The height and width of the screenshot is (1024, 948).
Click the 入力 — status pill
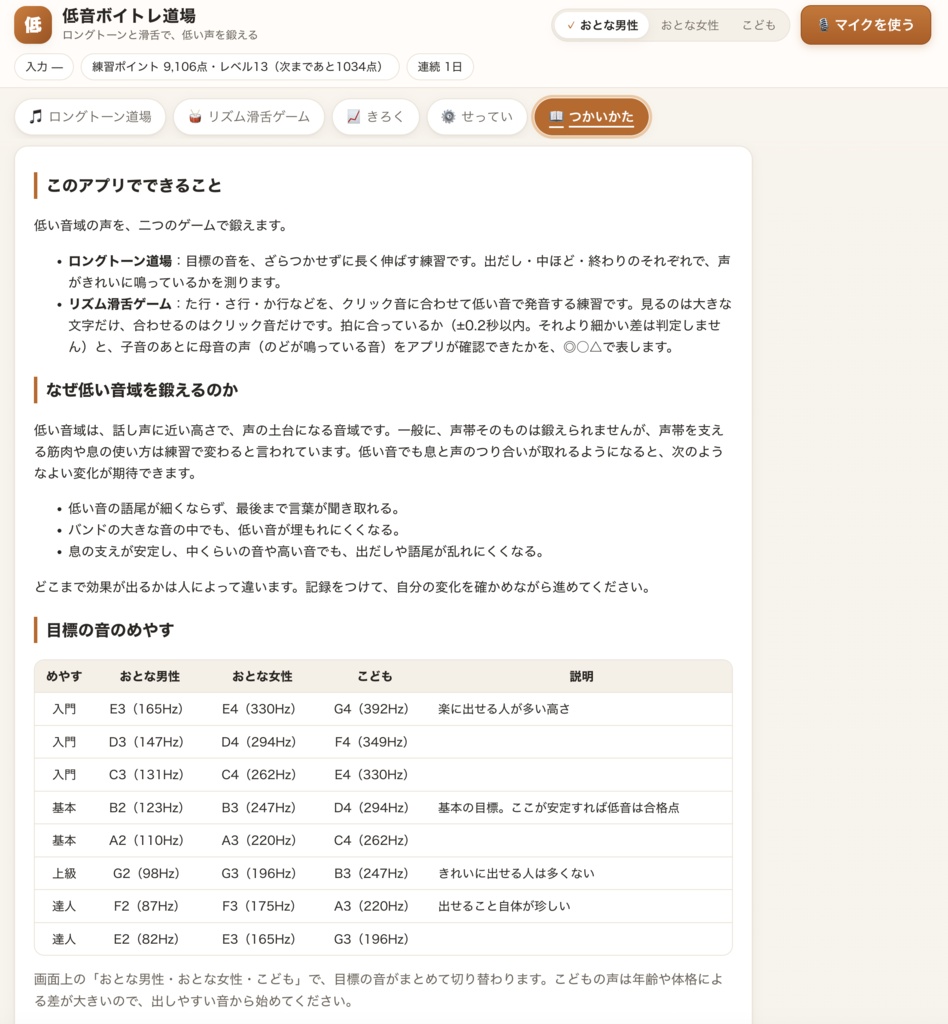point(44,67)
